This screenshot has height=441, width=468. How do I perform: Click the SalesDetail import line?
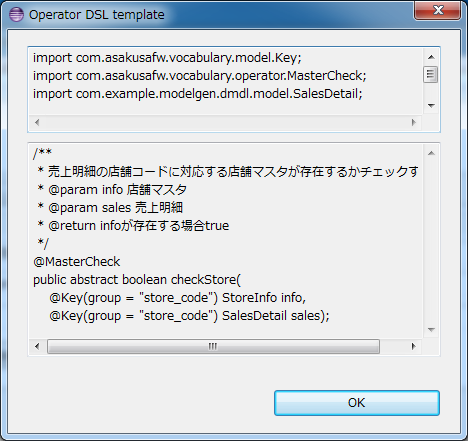[198, 94]
